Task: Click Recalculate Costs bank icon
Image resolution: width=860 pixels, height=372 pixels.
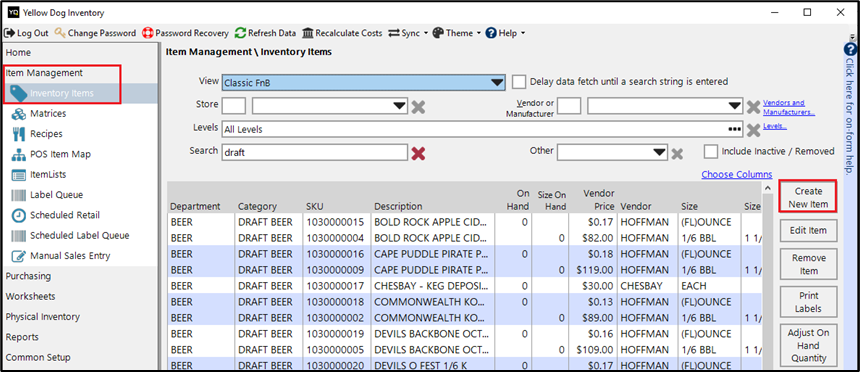Action: pos(308,33)
